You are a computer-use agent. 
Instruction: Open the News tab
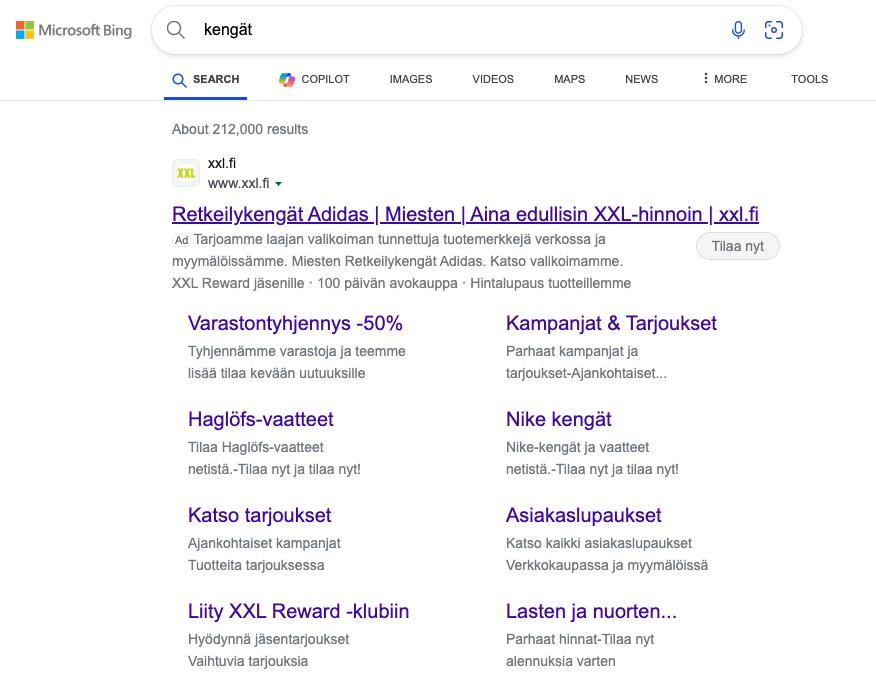click(641, 79)
